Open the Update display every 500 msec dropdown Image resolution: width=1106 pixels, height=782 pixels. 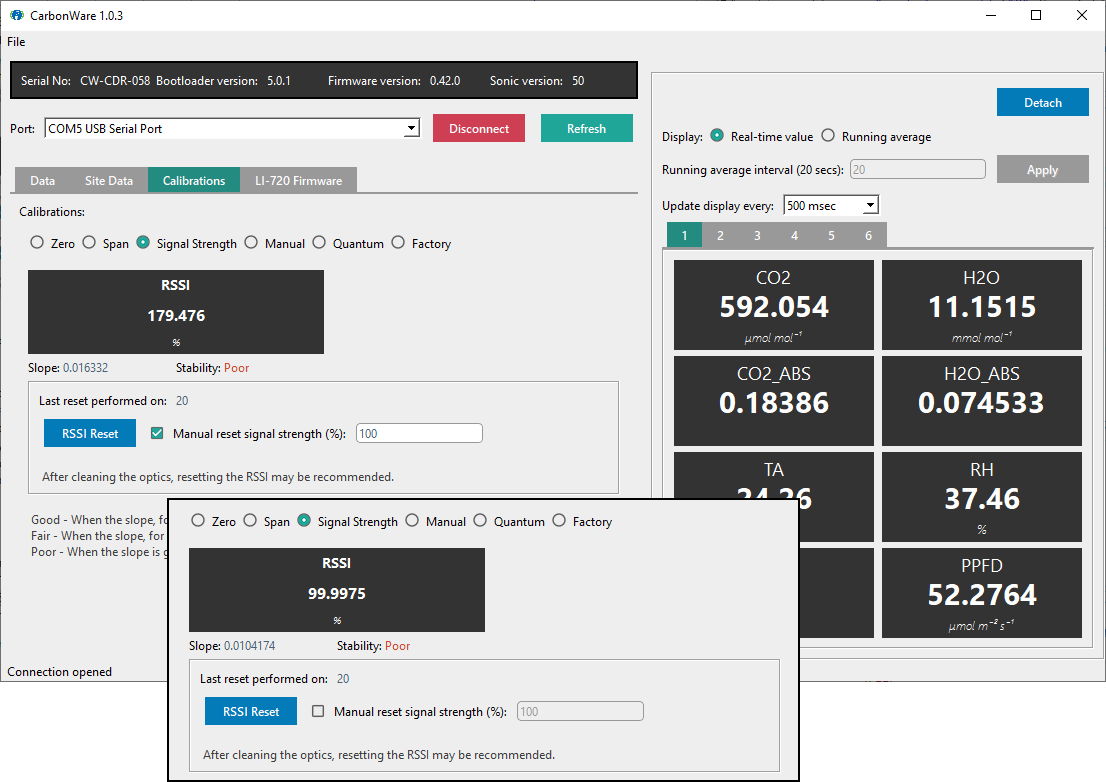(832, 205)
